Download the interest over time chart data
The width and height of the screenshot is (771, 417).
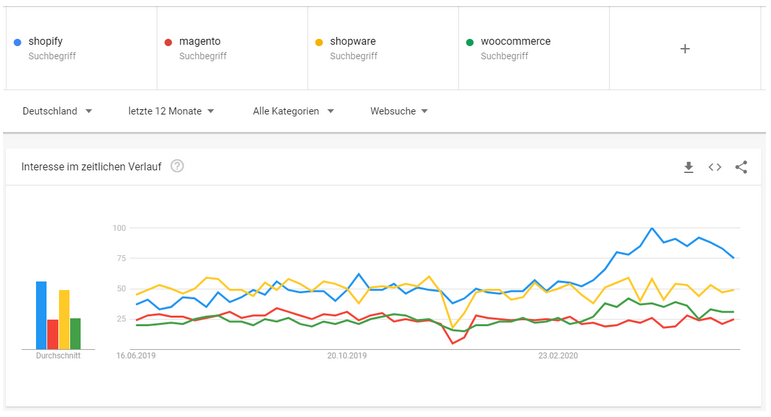[688, 167]
